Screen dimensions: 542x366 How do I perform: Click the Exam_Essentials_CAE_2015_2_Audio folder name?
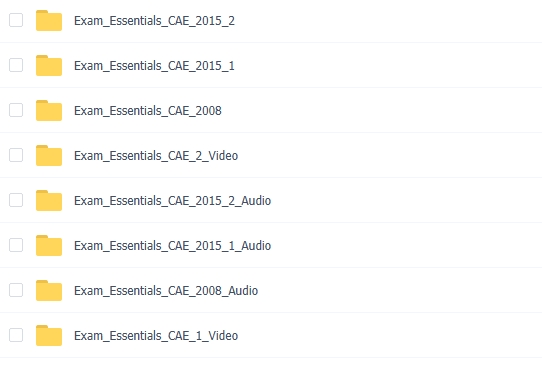[x=172, y=200]
